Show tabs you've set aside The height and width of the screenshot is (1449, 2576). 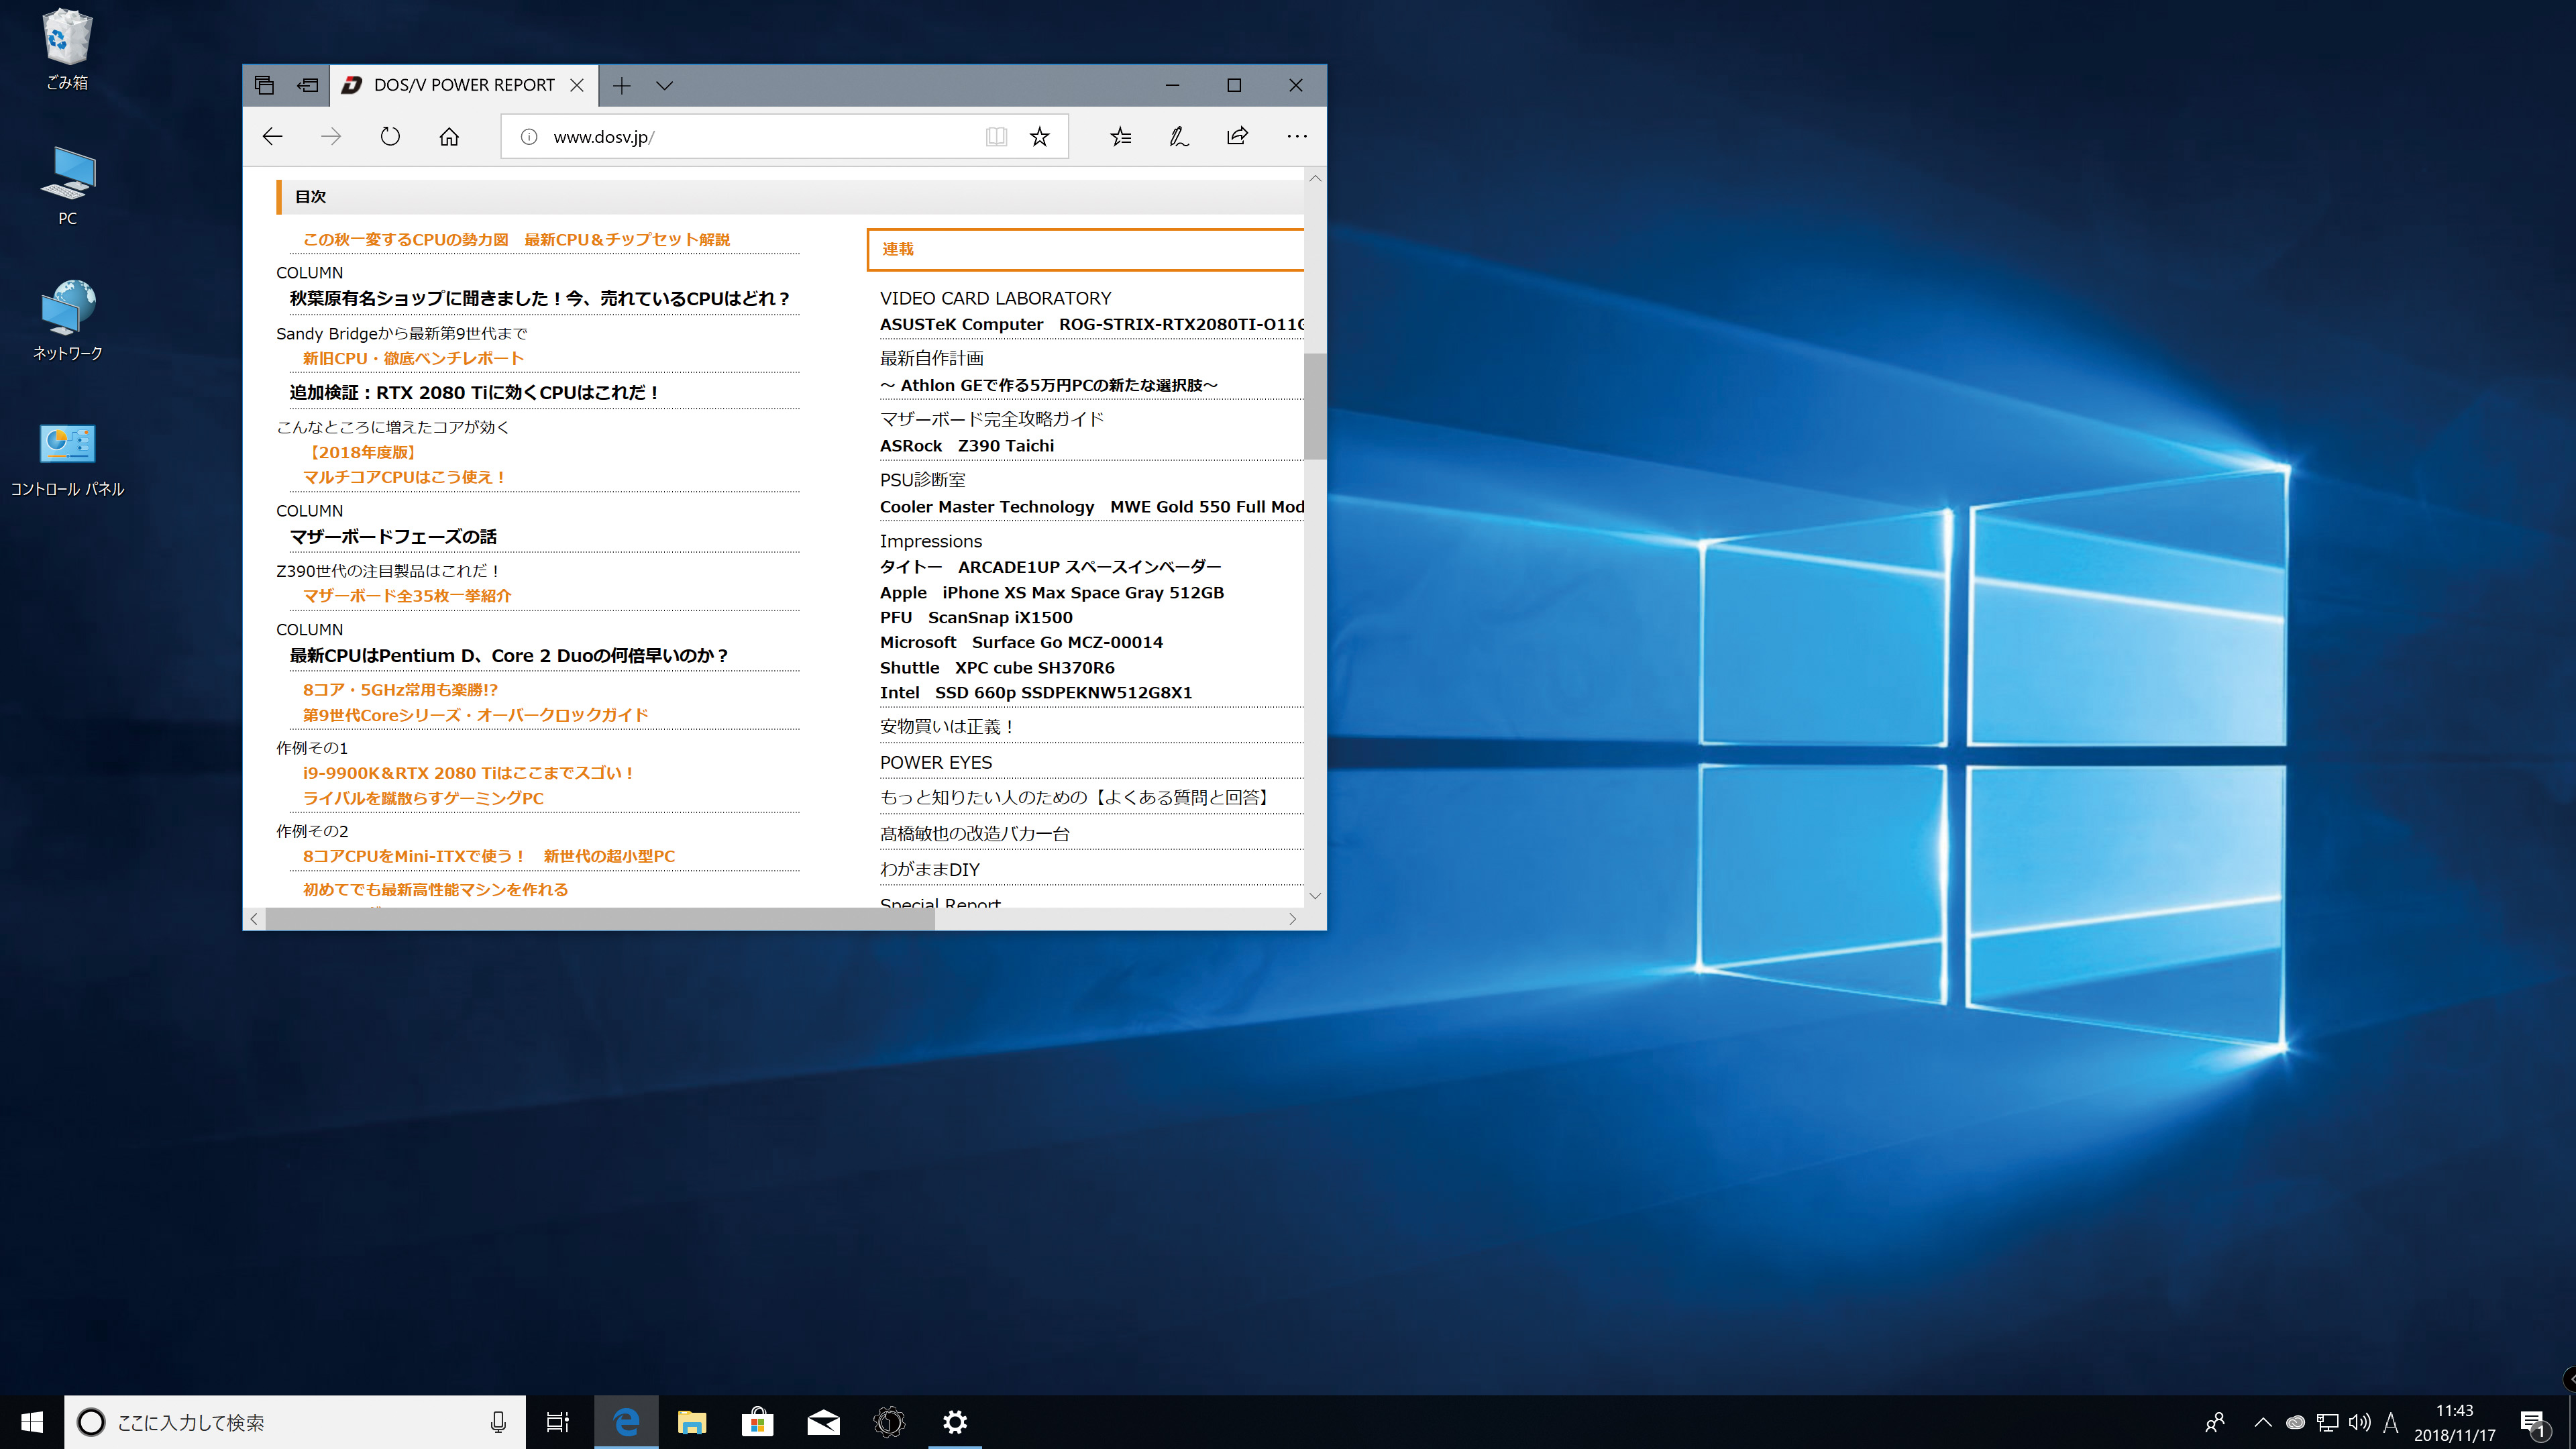(264, 86)
